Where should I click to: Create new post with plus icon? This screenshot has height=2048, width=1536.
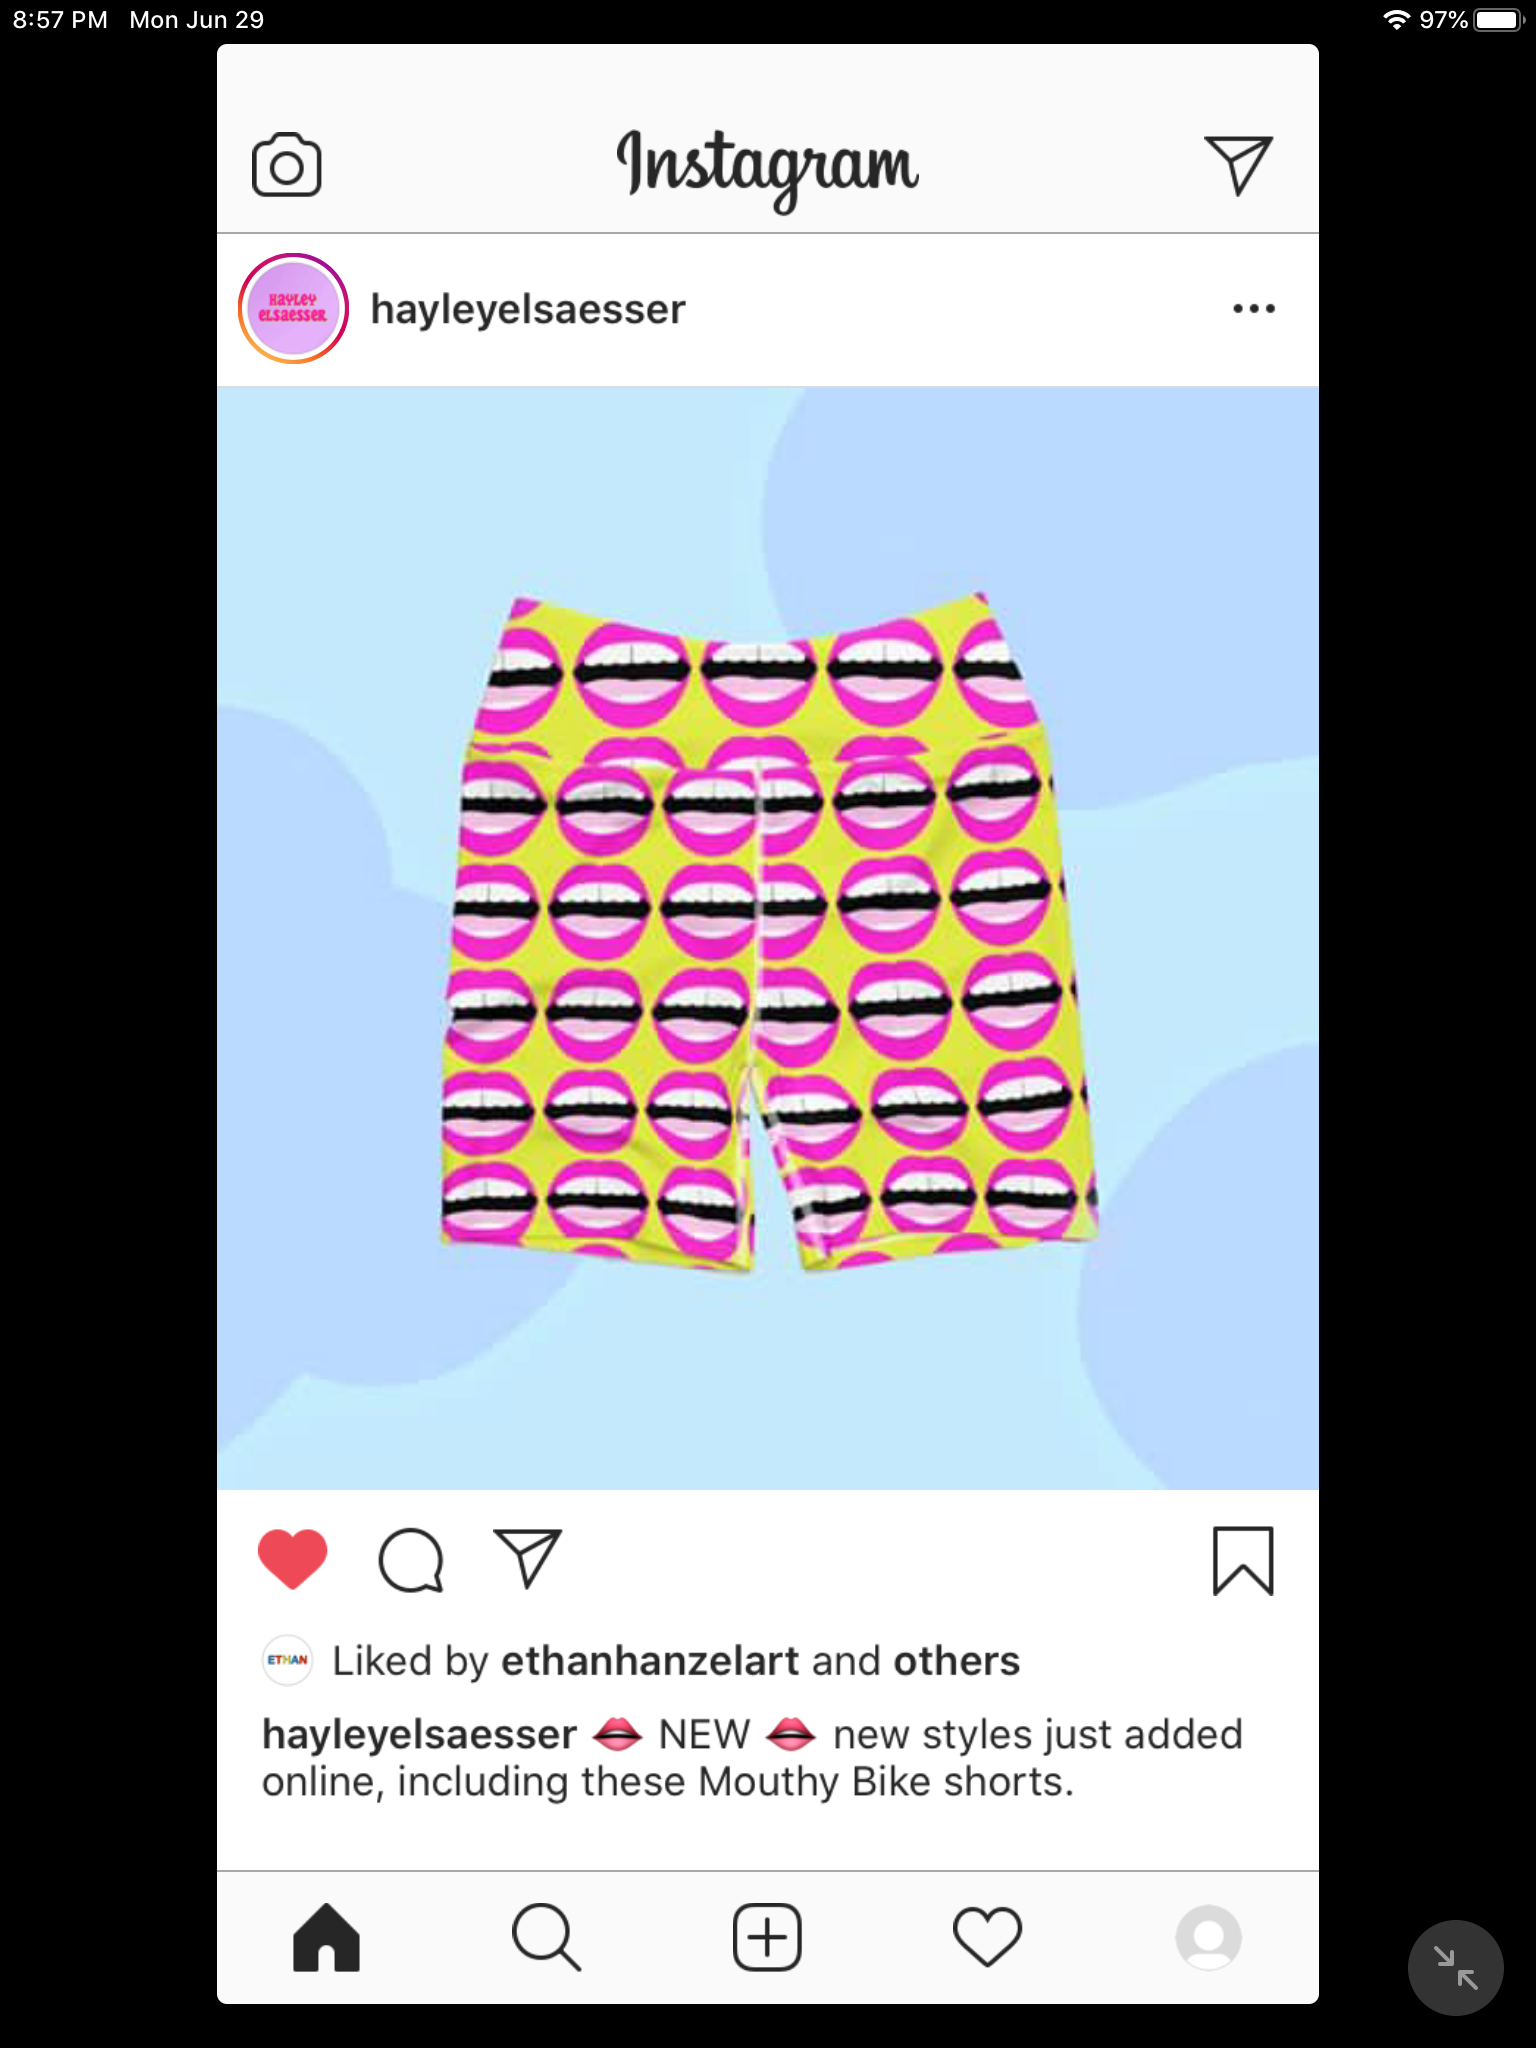coord(767,1937)
